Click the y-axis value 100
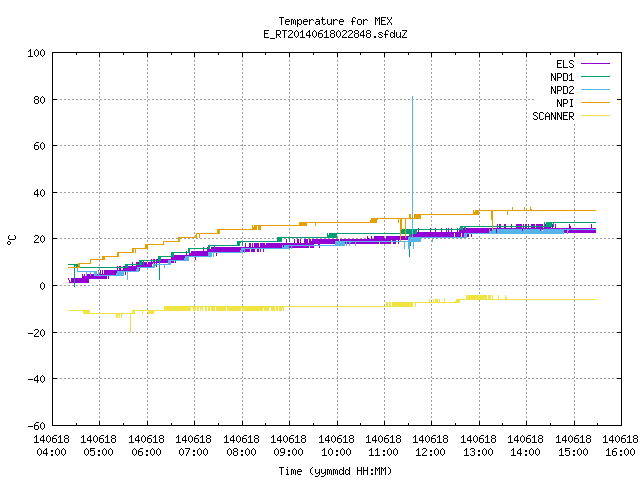Viewport: 640px width, 480px height. tap(36, 53)
